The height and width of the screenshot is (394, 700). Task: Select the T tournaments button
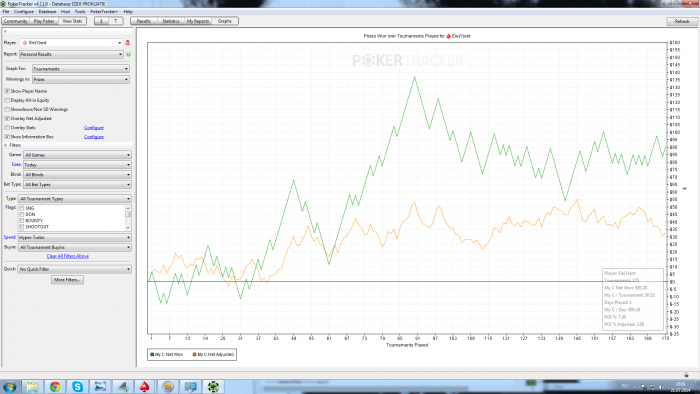click(116, 21)
